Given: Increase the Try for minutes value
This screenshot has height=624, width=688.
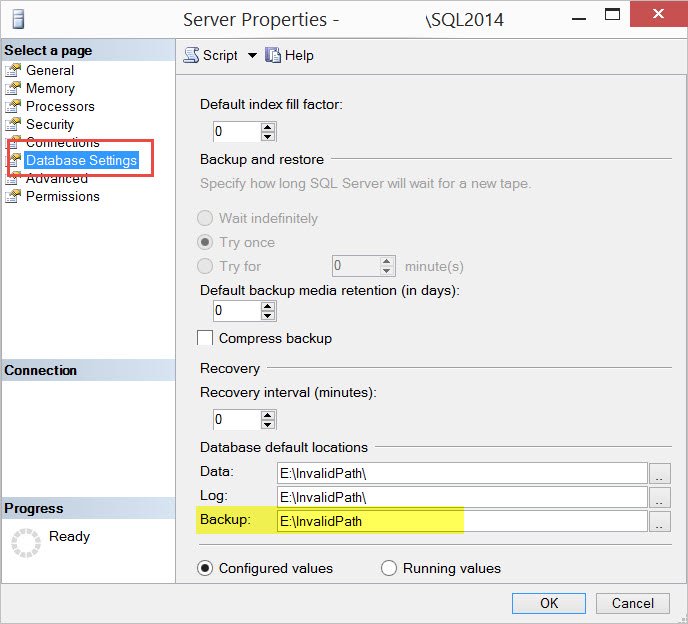Looking at the screenshot, I should pyautogui.click(x=386, y=262).
